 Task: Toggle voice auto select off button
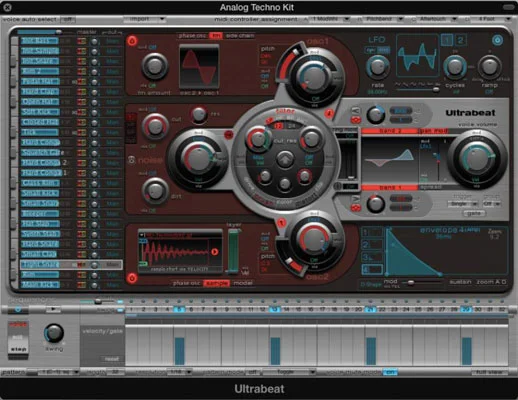point(68,19)
